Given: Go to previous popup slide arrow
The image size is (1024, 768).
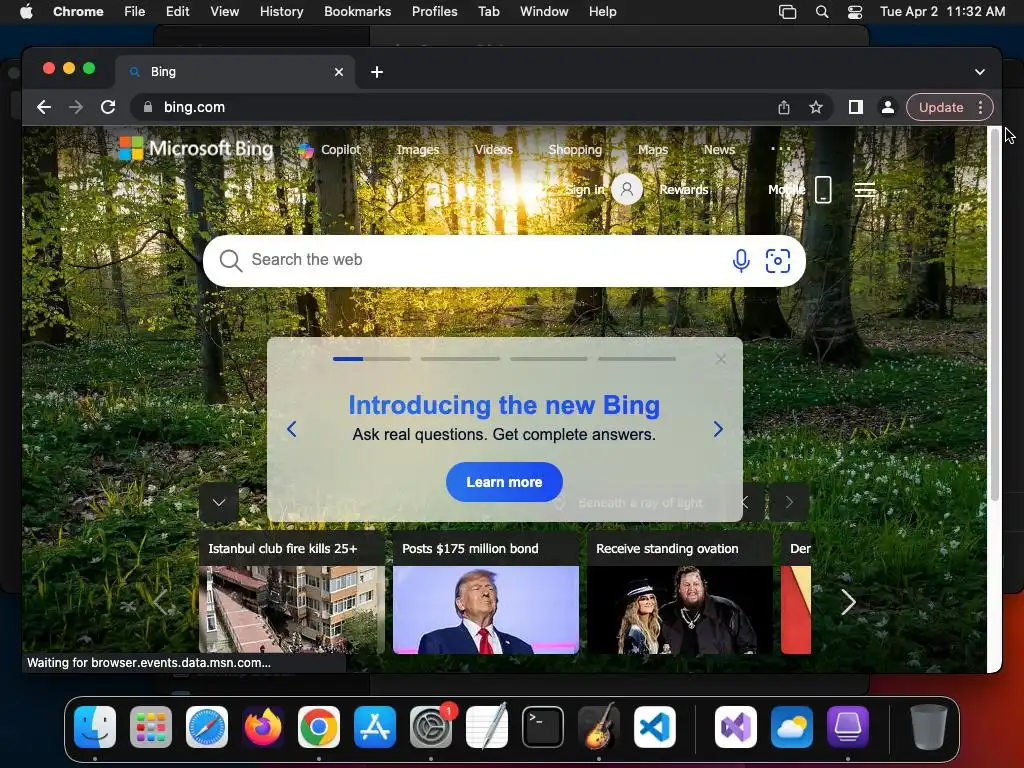Looking at the screenshot, I should pos(292,429).
